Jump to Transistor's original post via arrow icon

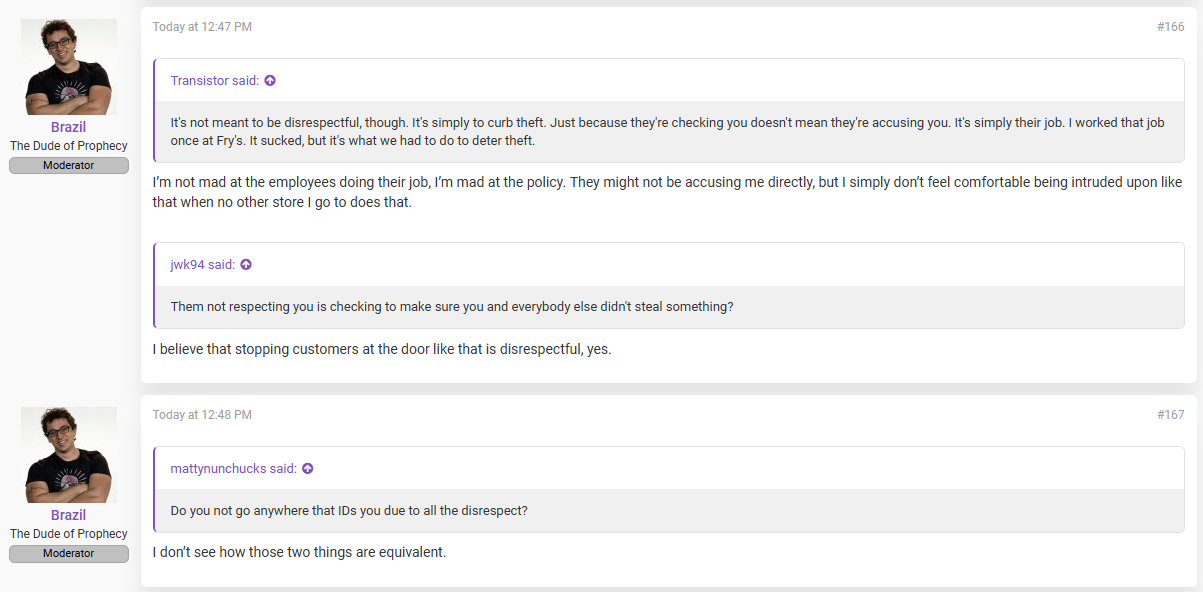tap(270, 81)
